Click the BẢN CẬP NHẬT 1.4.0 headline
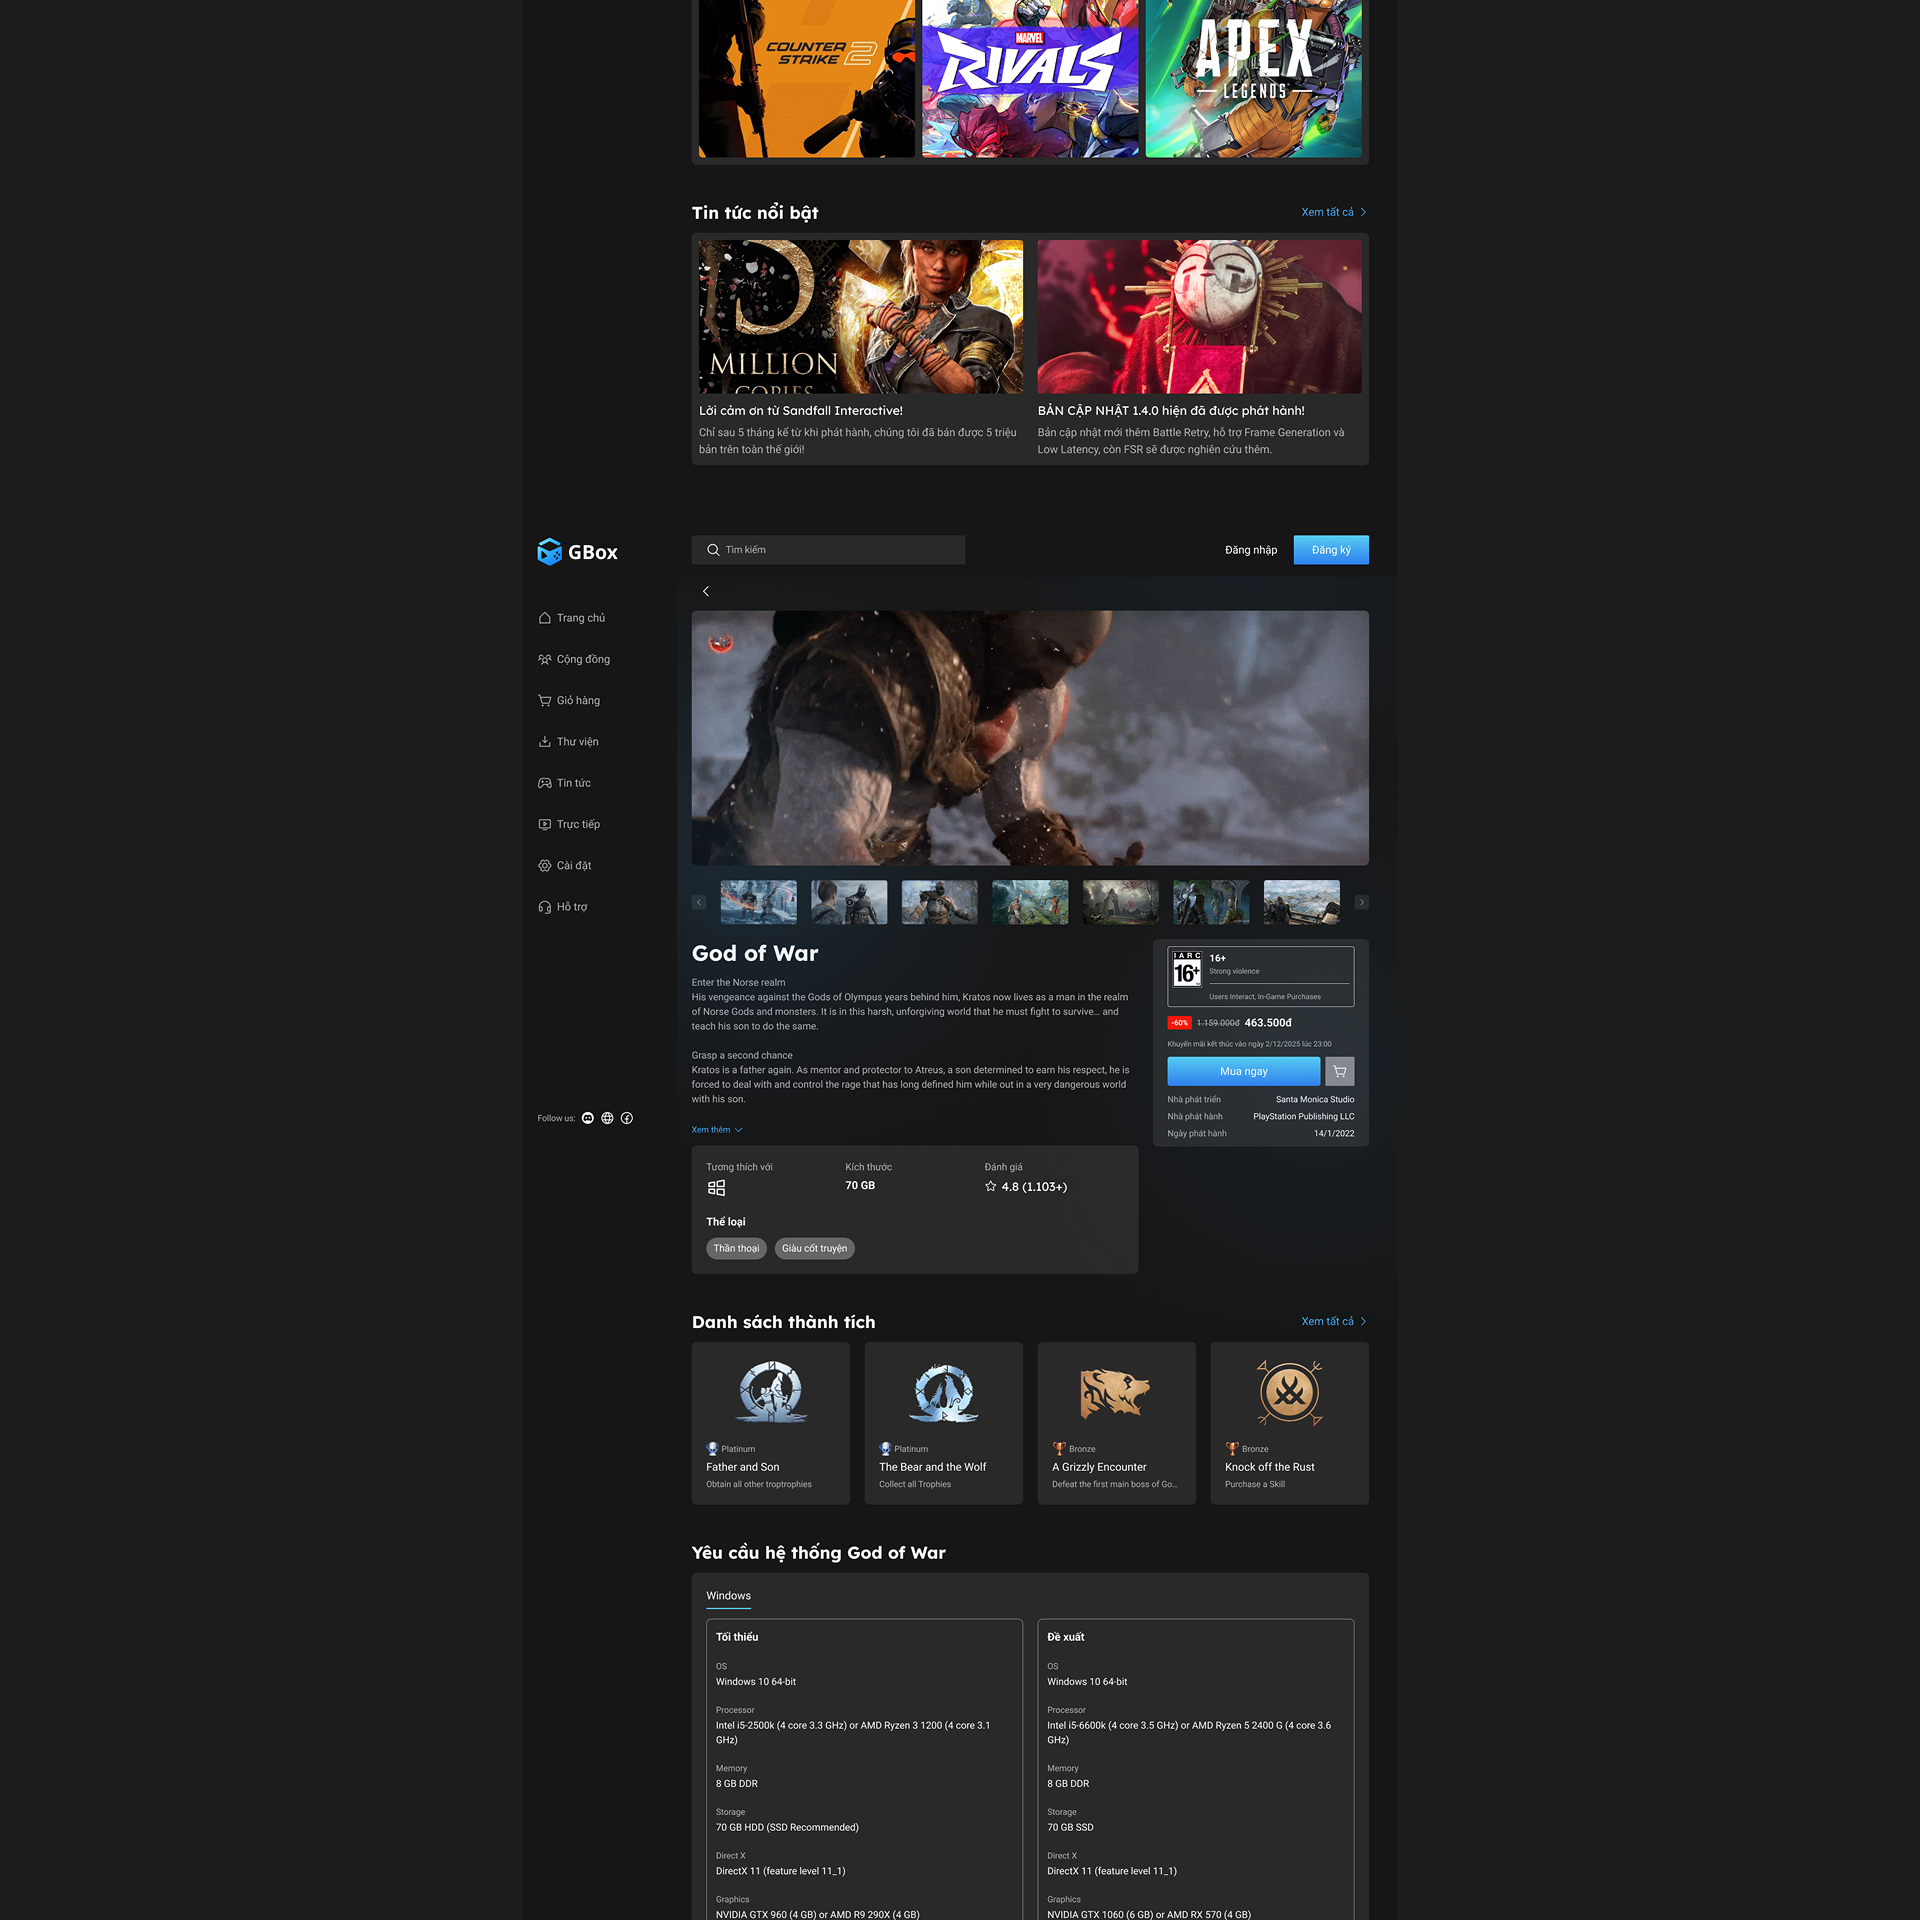This screenshot has width=1920, height=1920. tap(1171, 411)
